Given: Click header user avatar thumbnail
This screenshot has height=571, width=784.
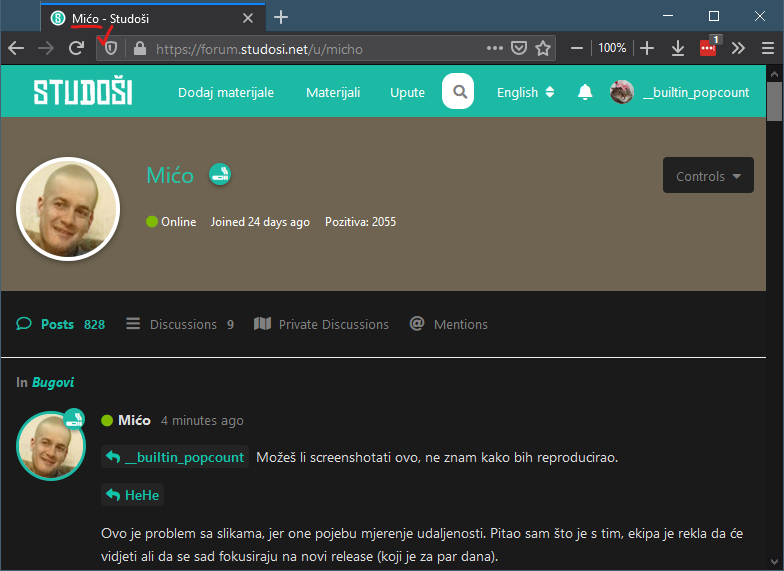Looking at the screenshot, I should [x=622, y=92].
